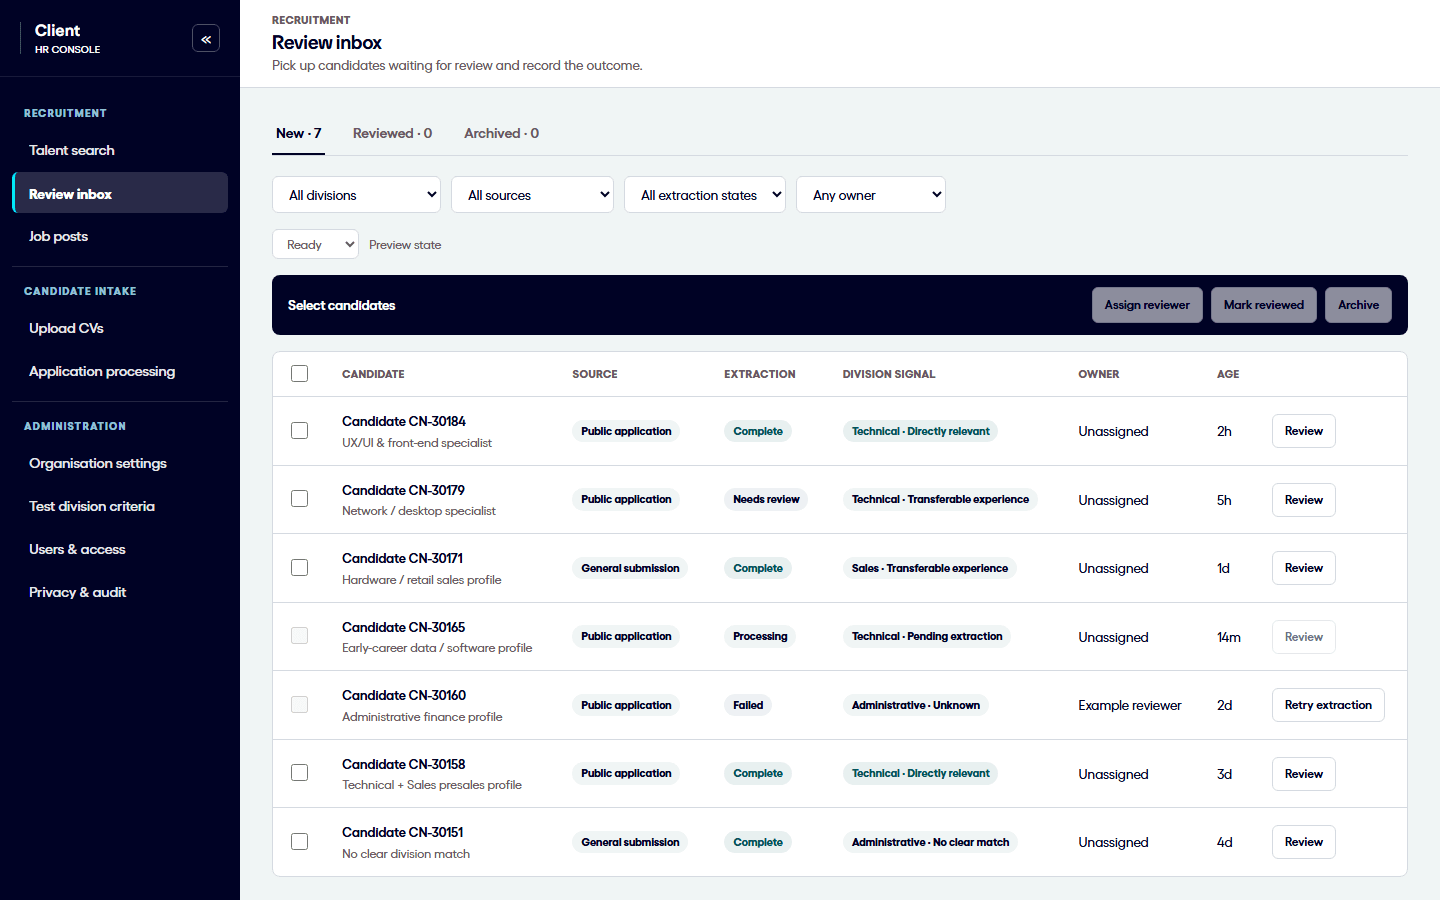The width and height of the screenshot is (1440, 900).
Task: Open Organisation settings
Action: 120,463
